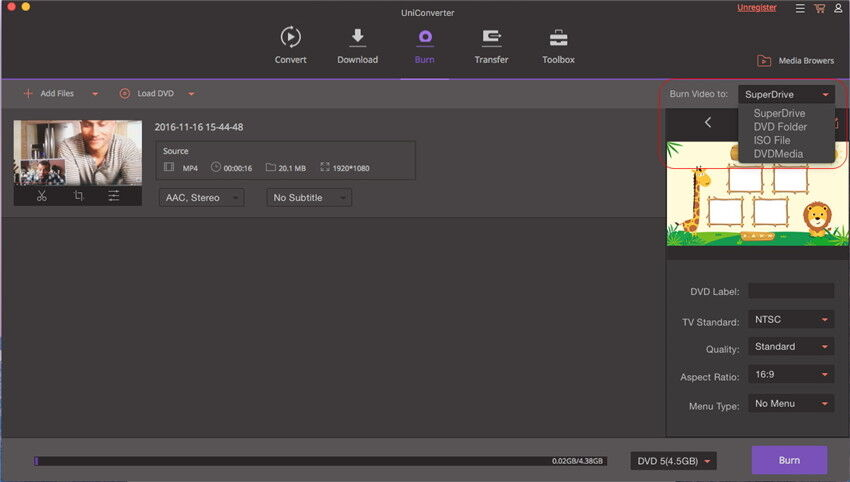Image resolution: width=850 pixels, height=482 pixels.
Task: Open the Aspect Ratio 16:9 dropdown
Action: coord(790,374)
